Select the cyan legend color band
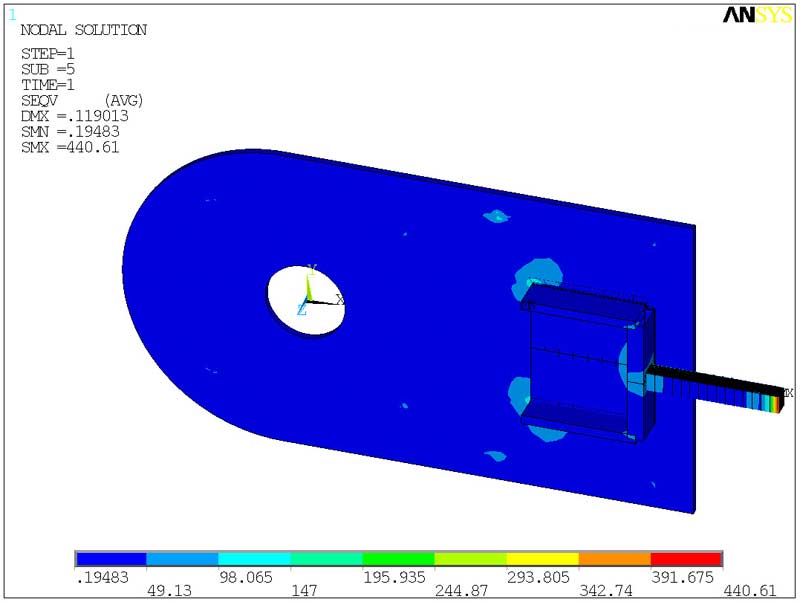The height and width of the screenshot is (602, 800). pyautogui.click(x=254, y=559)
